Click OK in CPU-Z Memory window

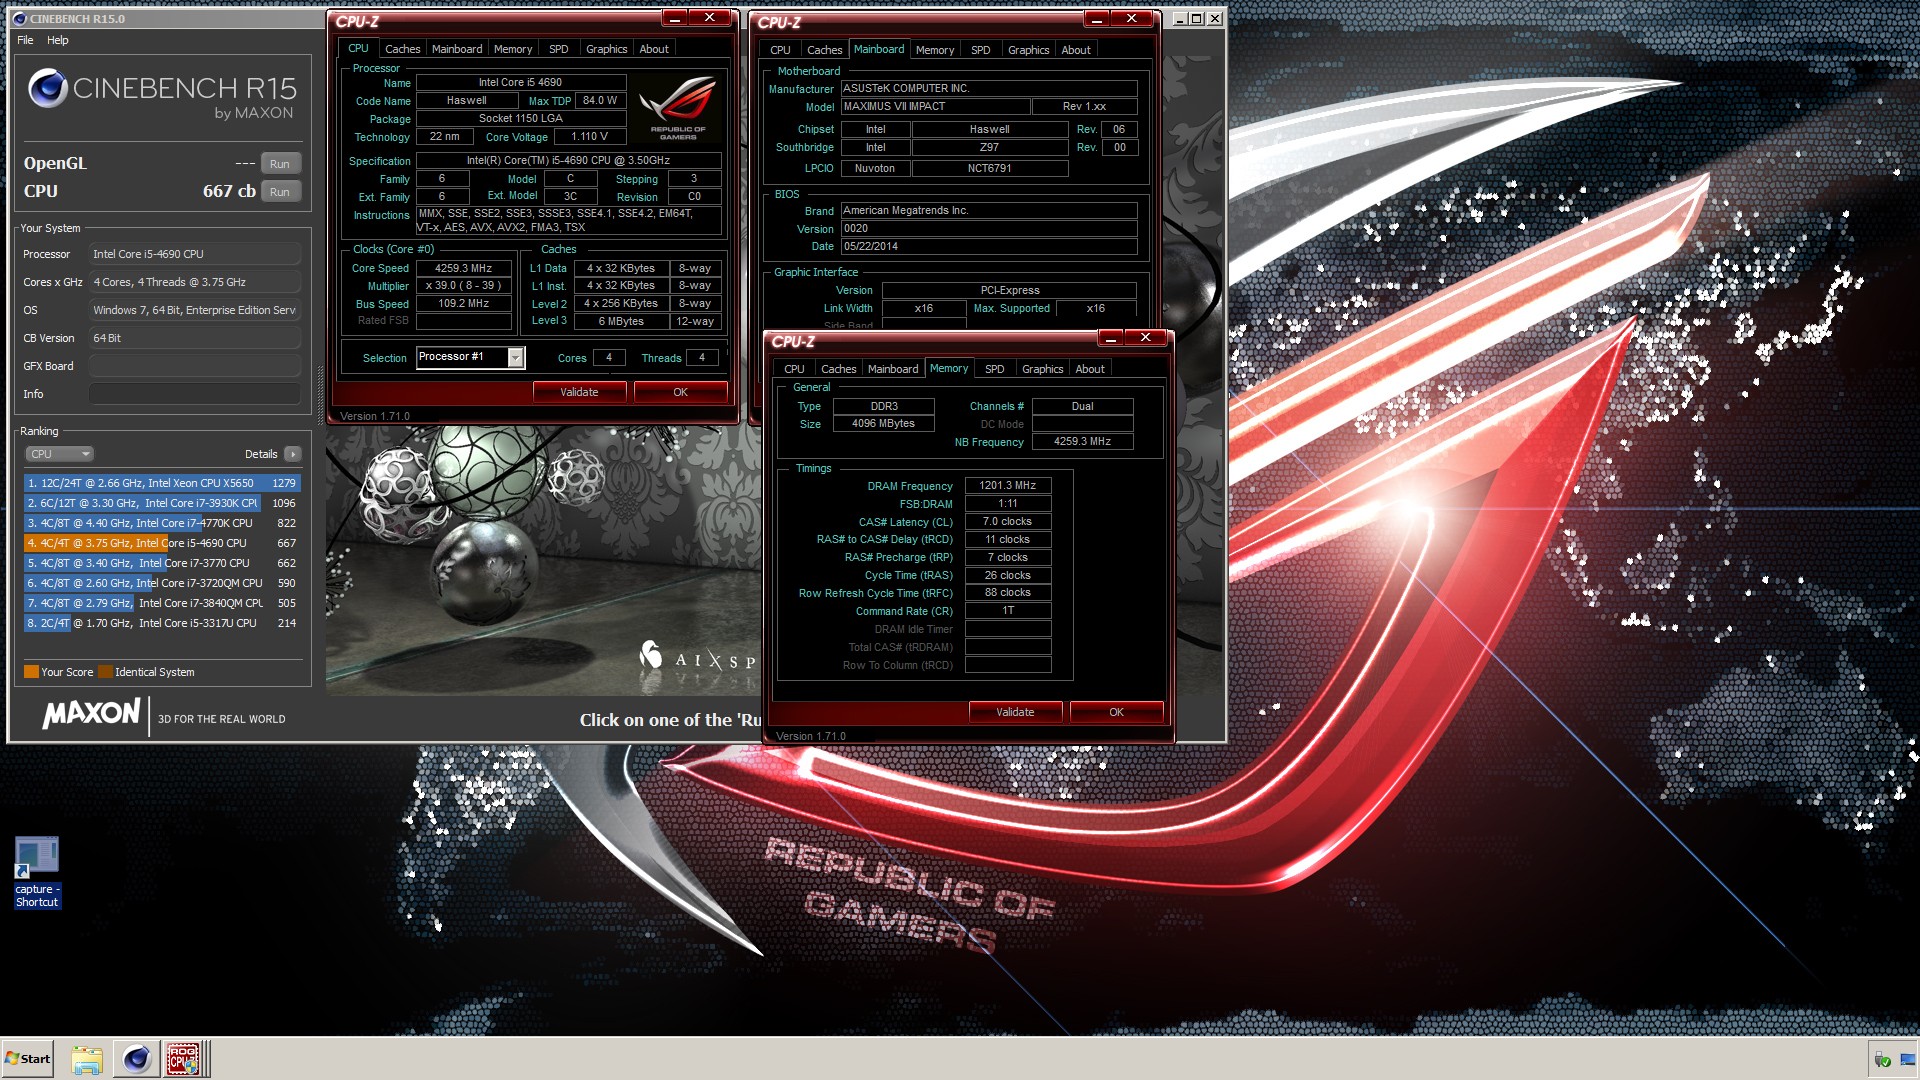coord(1116,712)
